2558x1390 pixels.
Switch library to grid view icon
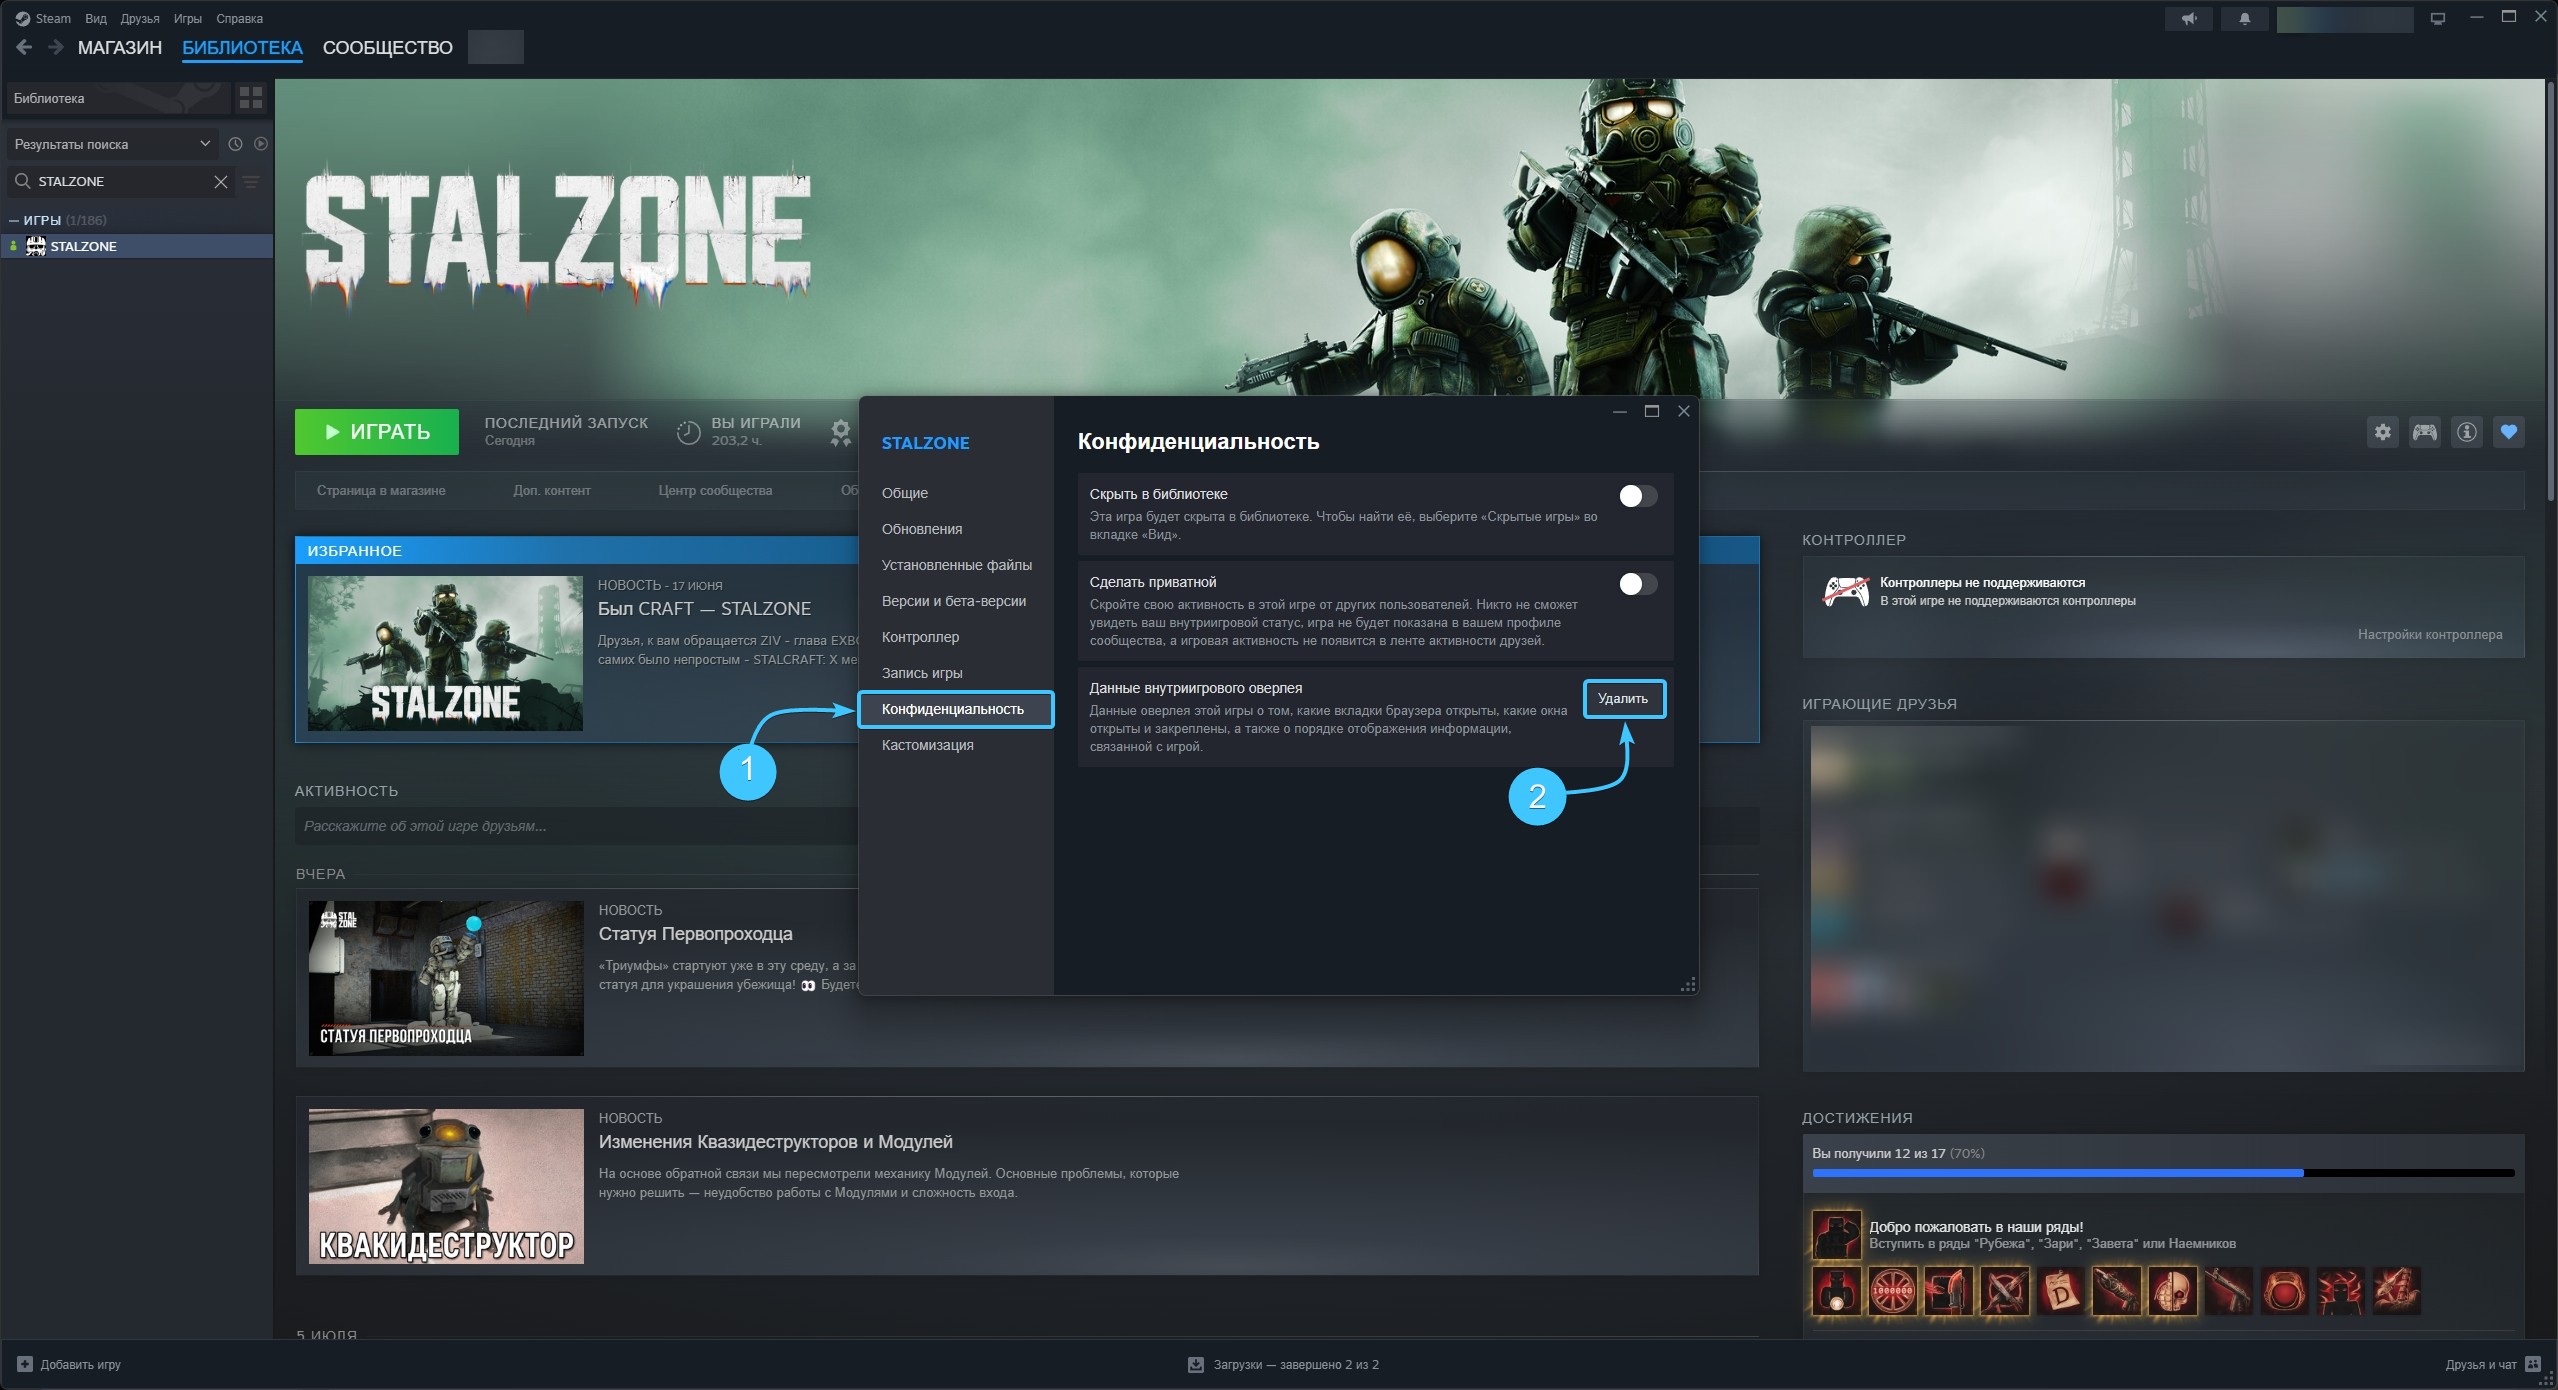[x=251, y=98]
